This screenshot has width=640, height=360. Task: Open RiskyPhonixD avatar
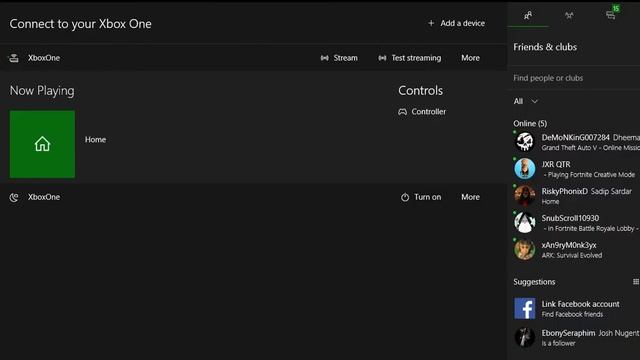tap(524, 196)
